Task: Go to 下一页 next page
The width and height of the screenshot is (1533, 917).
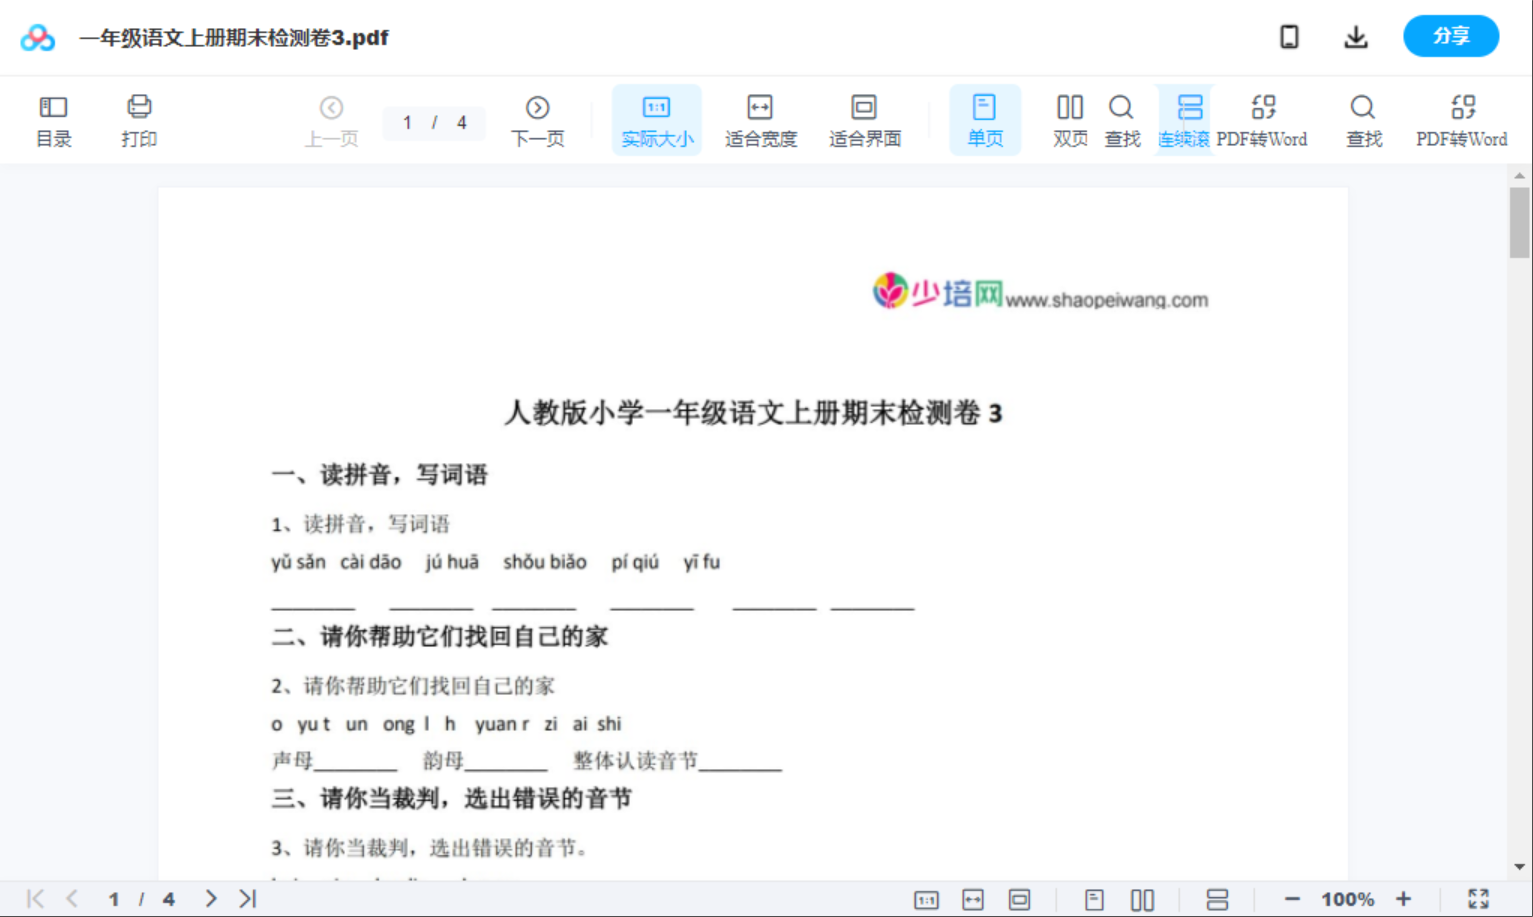Action: (x=538, y=119)
